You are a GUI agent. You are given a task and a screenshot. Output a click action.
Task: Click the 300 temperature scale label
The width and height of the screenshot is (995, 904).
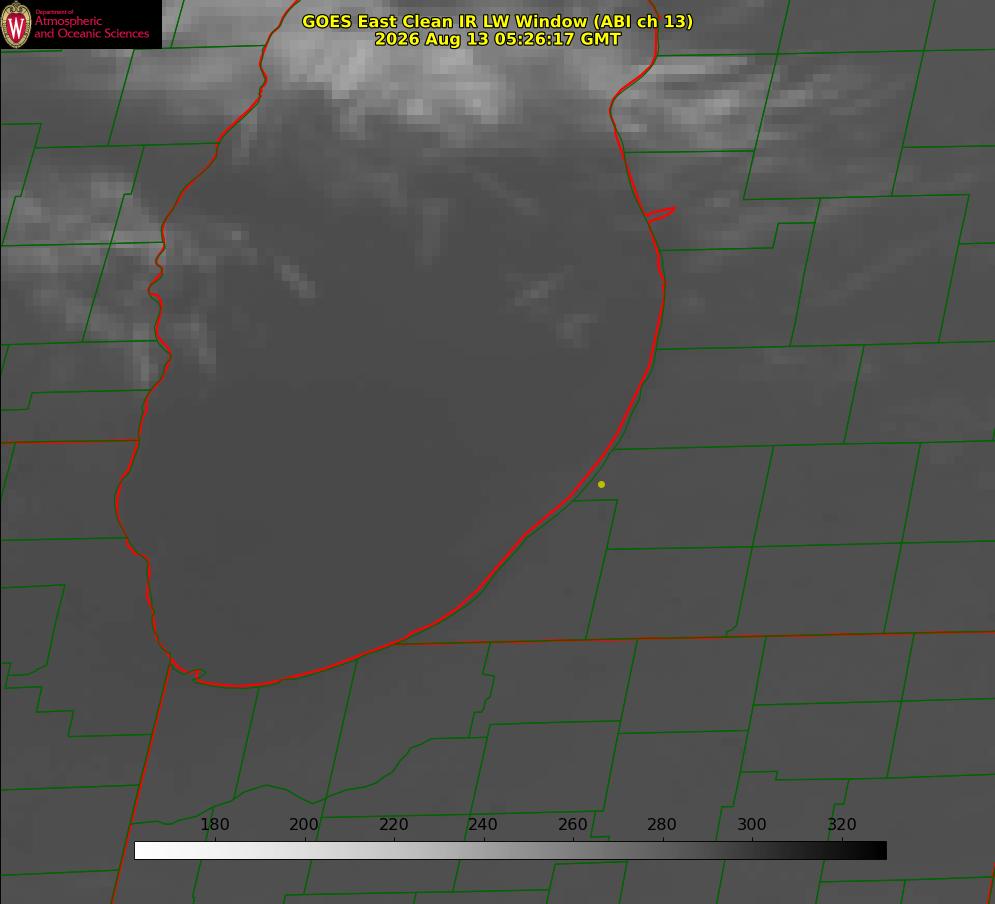click(752, 825)
